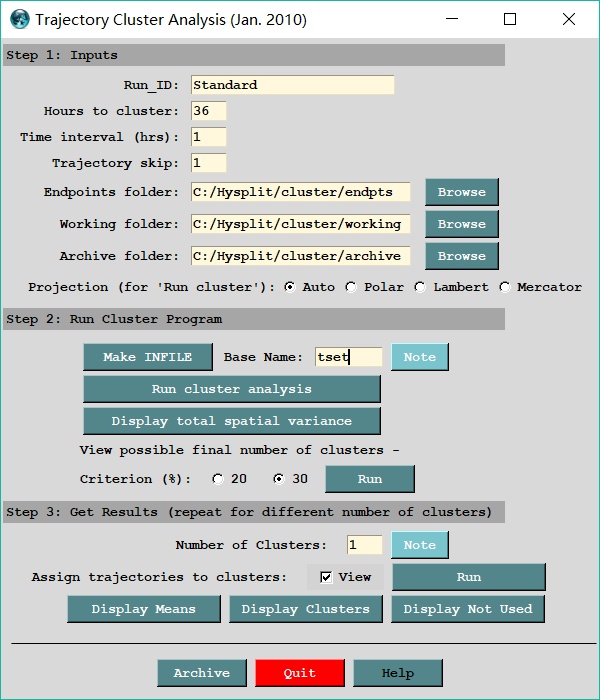Viewport: 600px width, 700px height.
Task: Edit the Hours to cluster field
Action: [x=208, y=111]
